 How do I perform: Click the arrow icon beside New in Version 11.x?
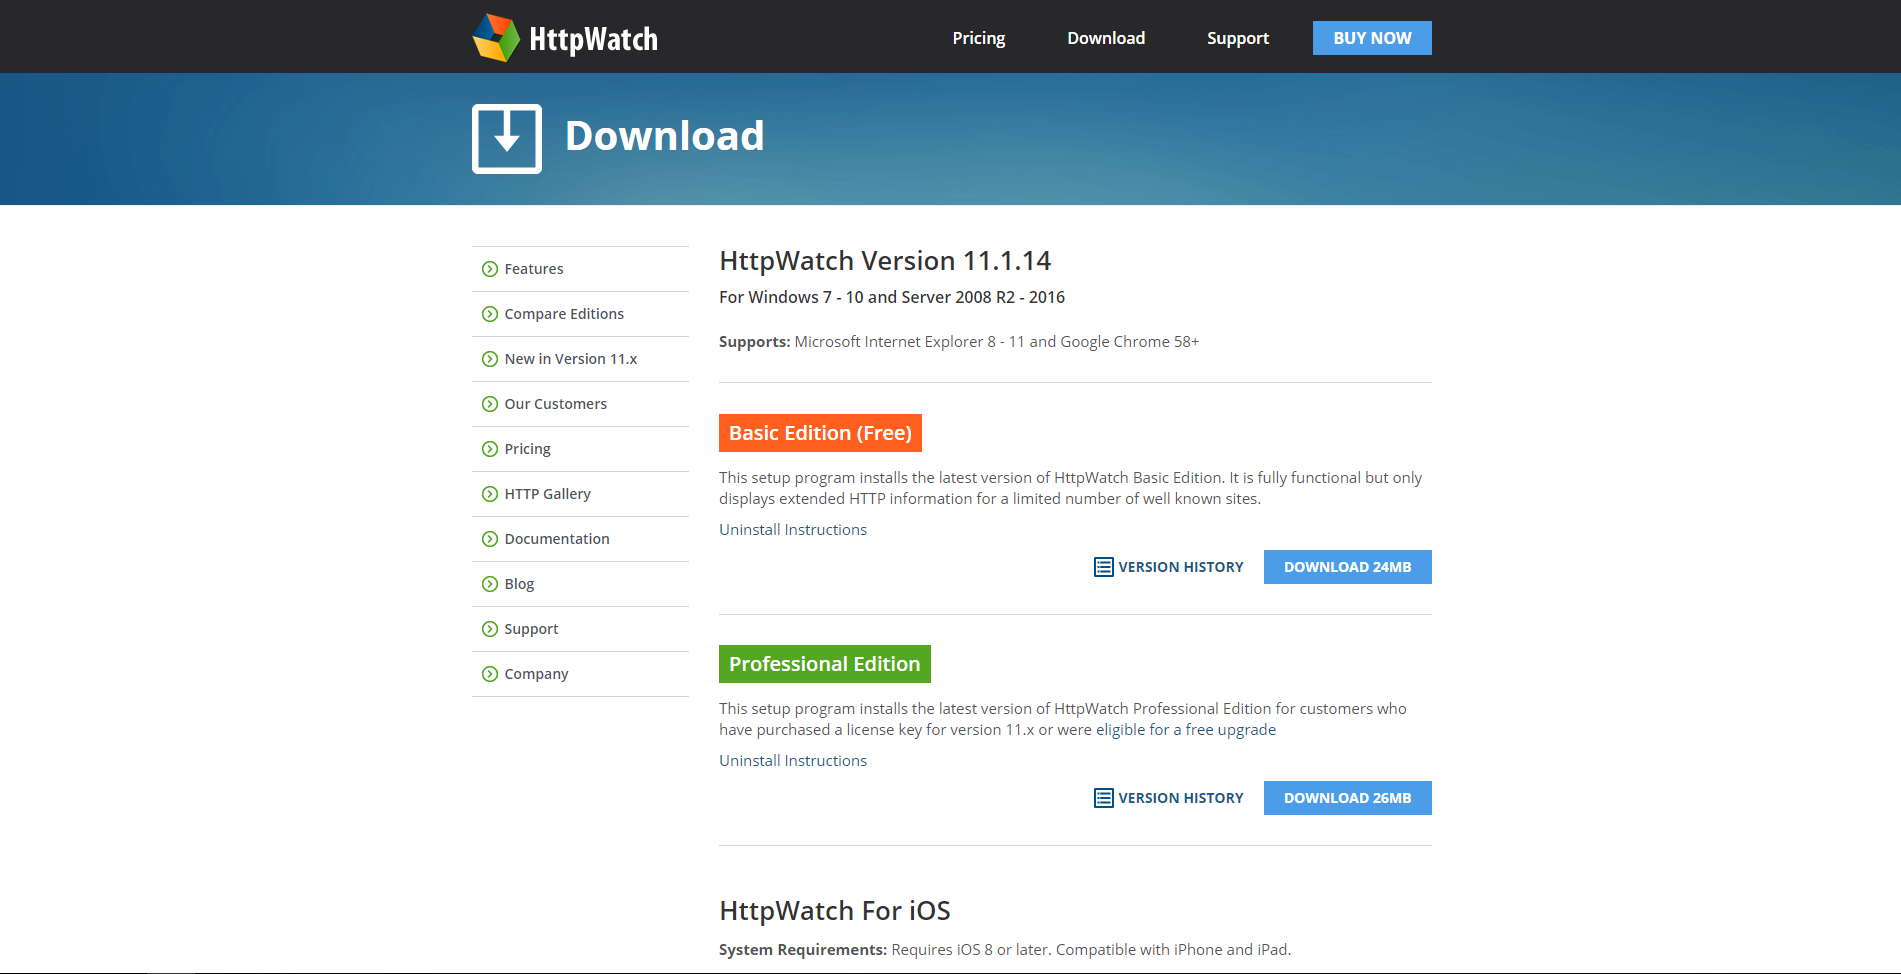click(490, 359)
